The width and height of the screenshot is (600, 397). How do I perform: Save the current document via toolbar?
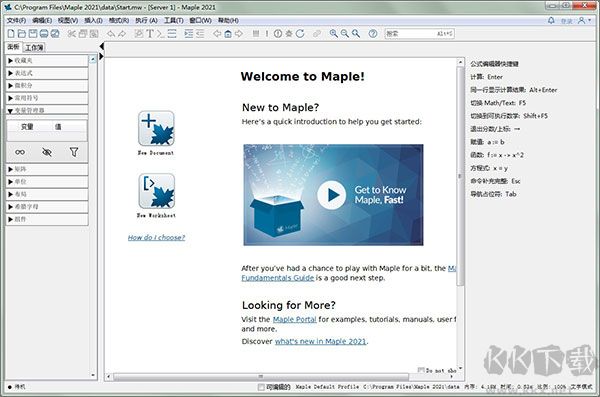pos(33,34)
